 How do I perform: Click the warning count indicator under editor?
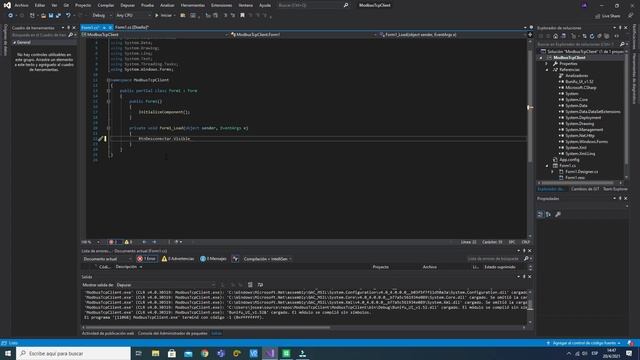[128, 242]
